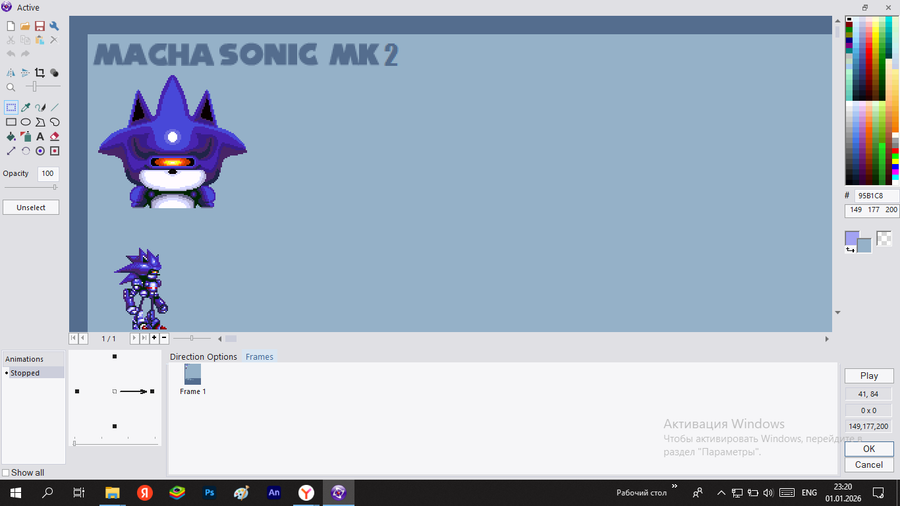
Task: Choose the top direction point
Action: coord(115,357)
